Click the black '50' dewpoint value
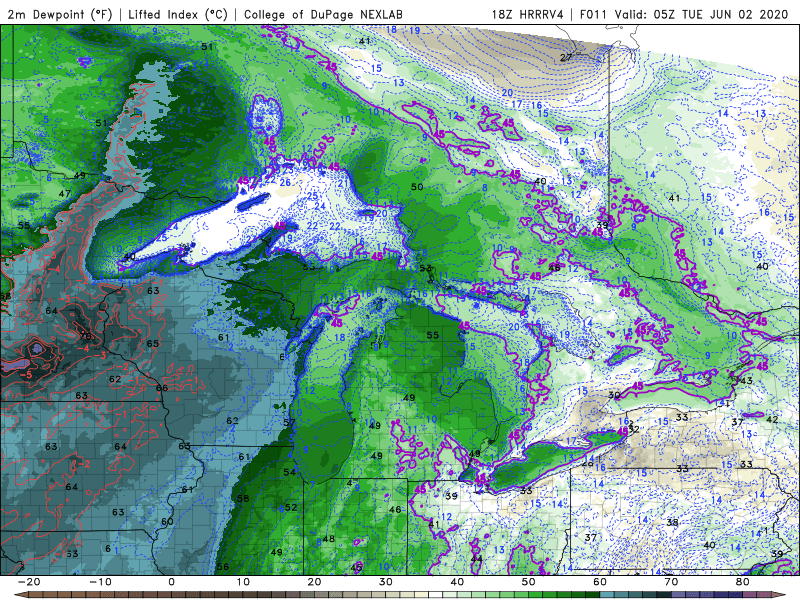 417,187
